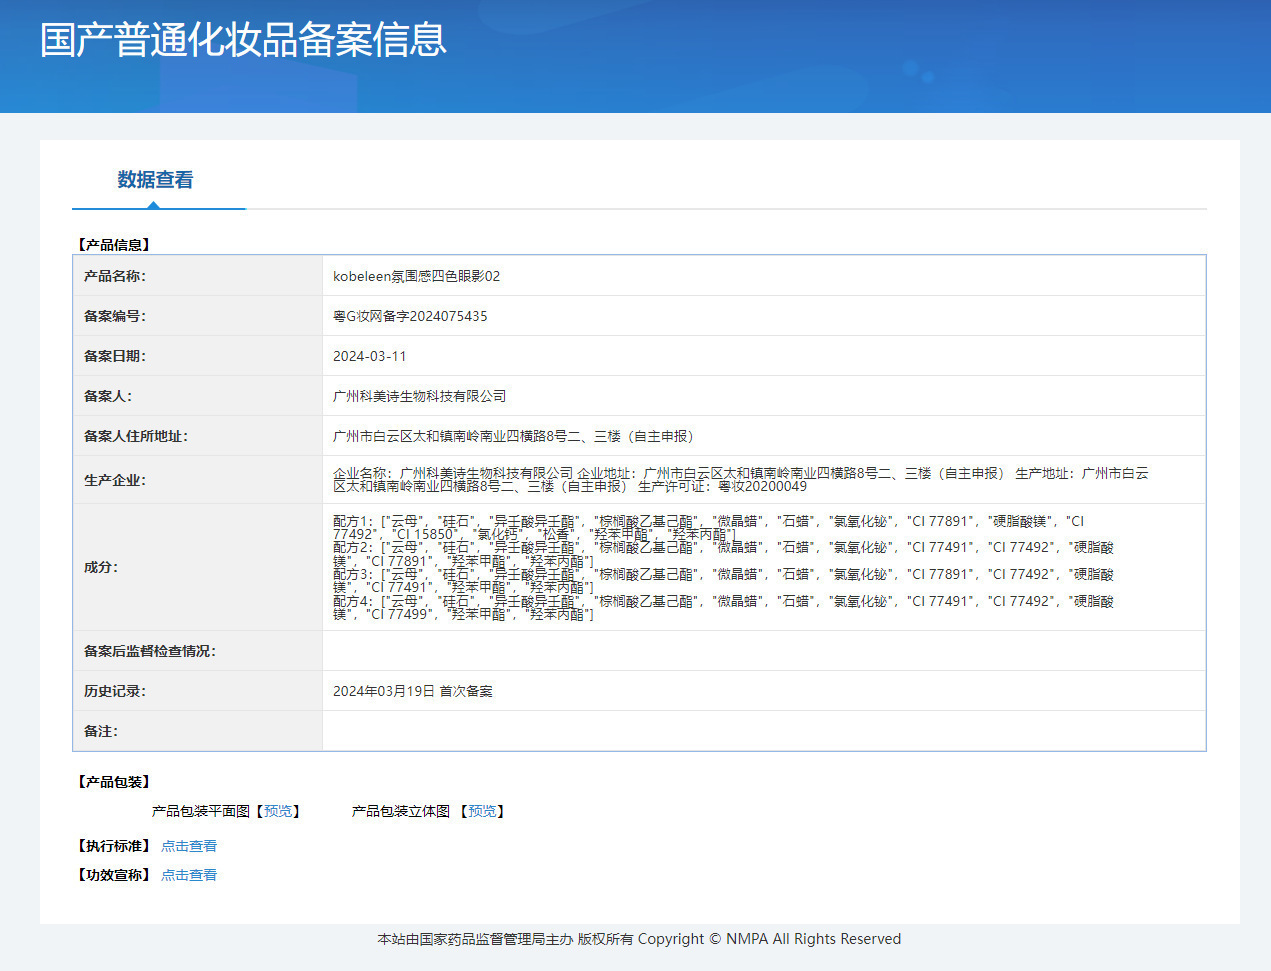Click the 【产品信息】 section heading
1271x971 pixels.
click(x=114, y=245)
